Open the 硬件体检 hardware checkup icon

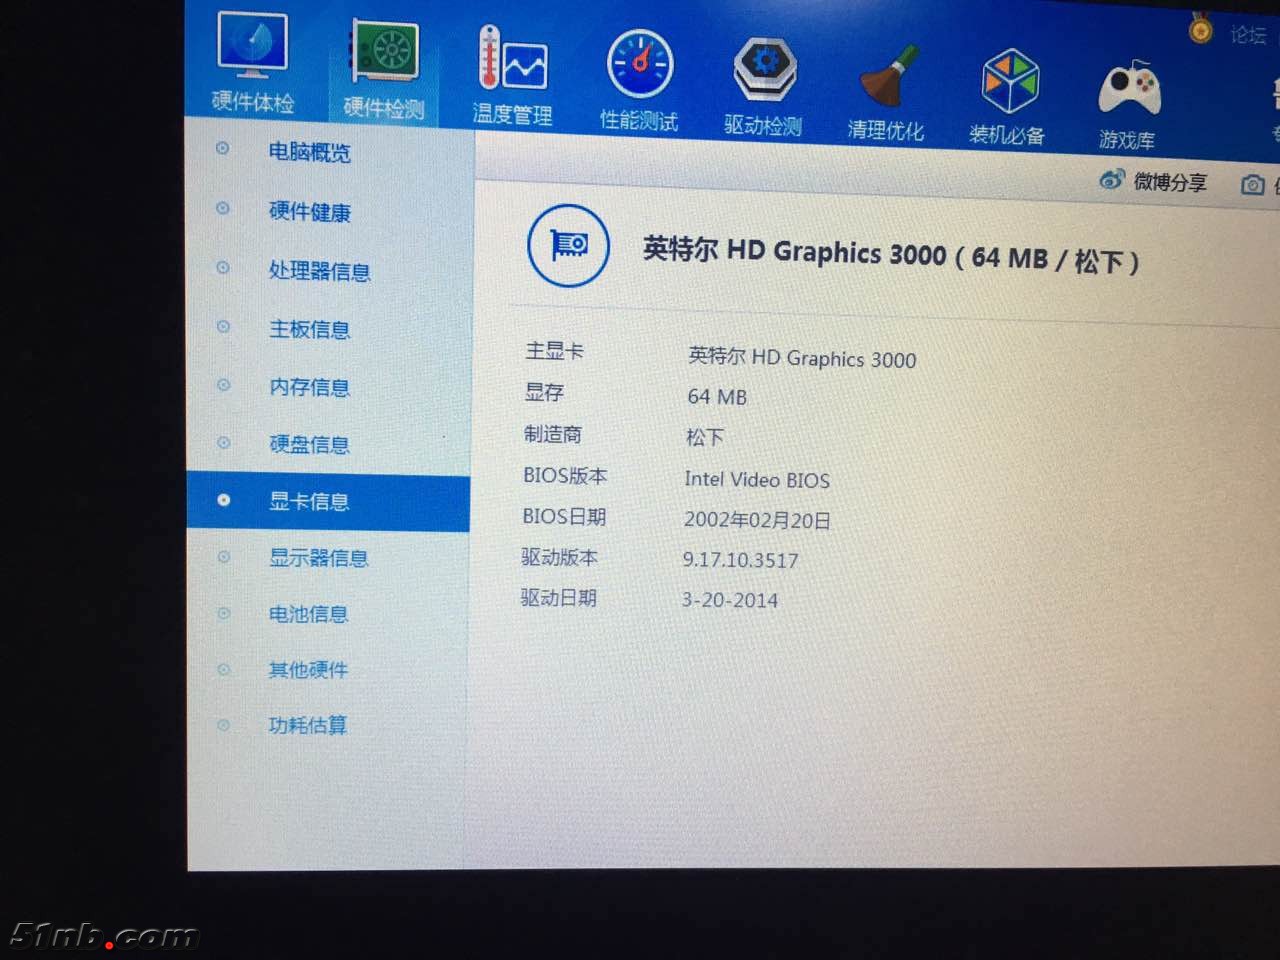pos(252,48)
